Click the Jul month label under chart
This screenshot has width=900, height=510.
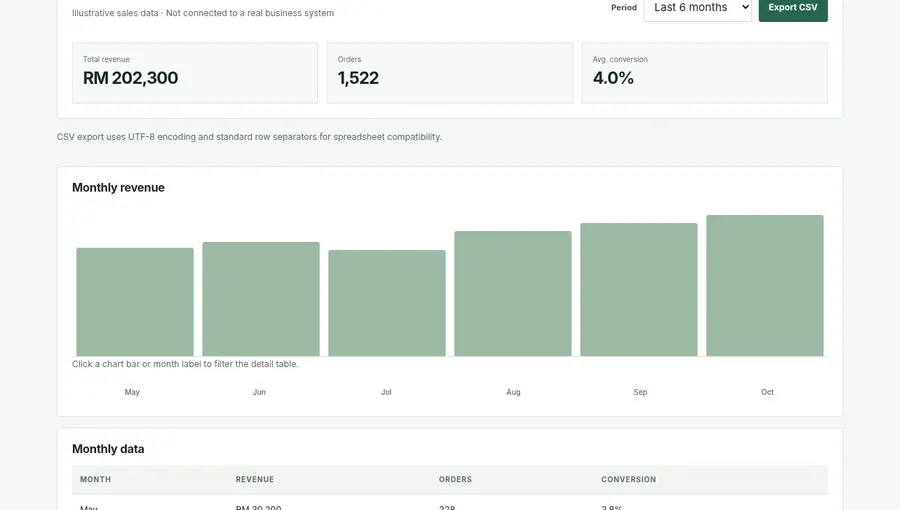pyautogui.click(x=386, y=392)
